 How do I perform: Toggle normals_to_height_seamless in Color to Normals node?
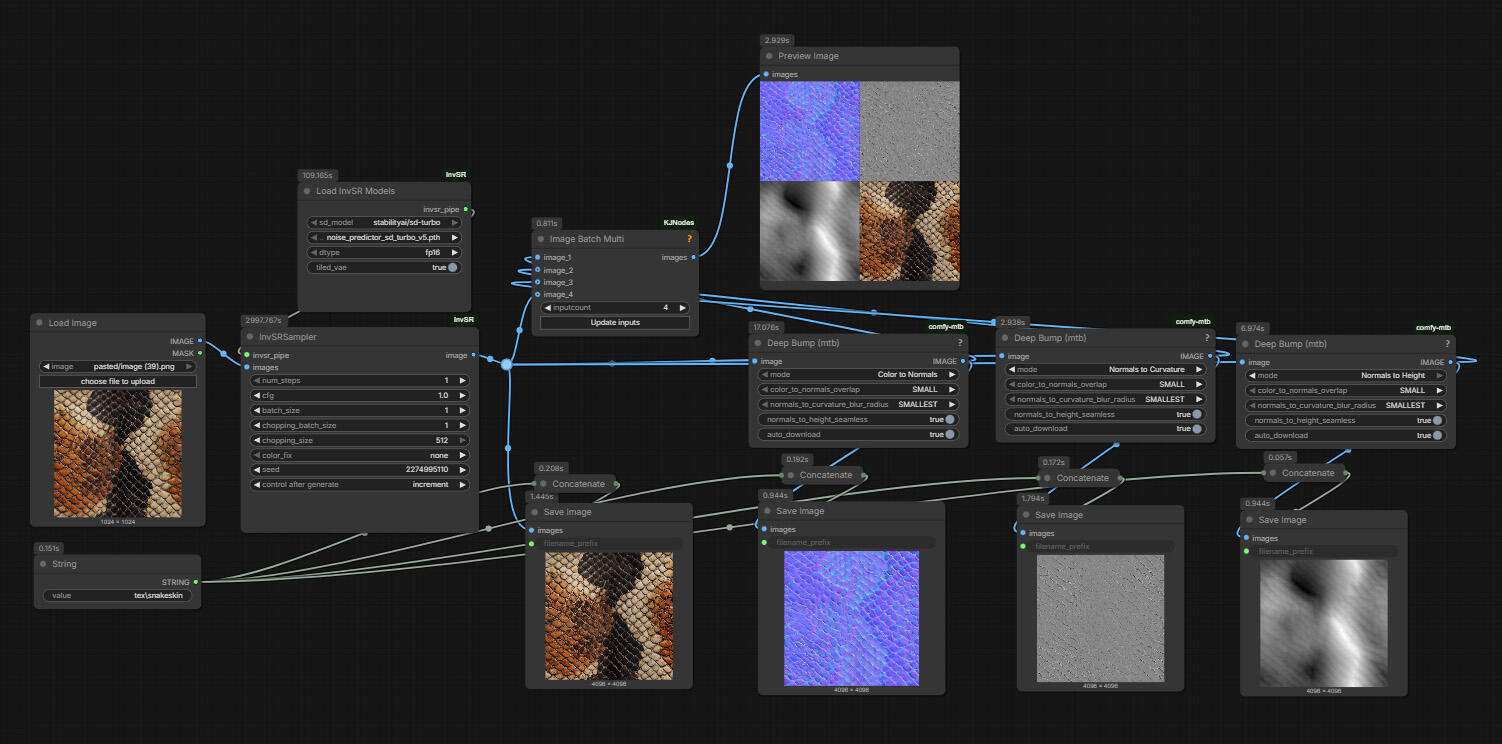(x=949, y=420)
